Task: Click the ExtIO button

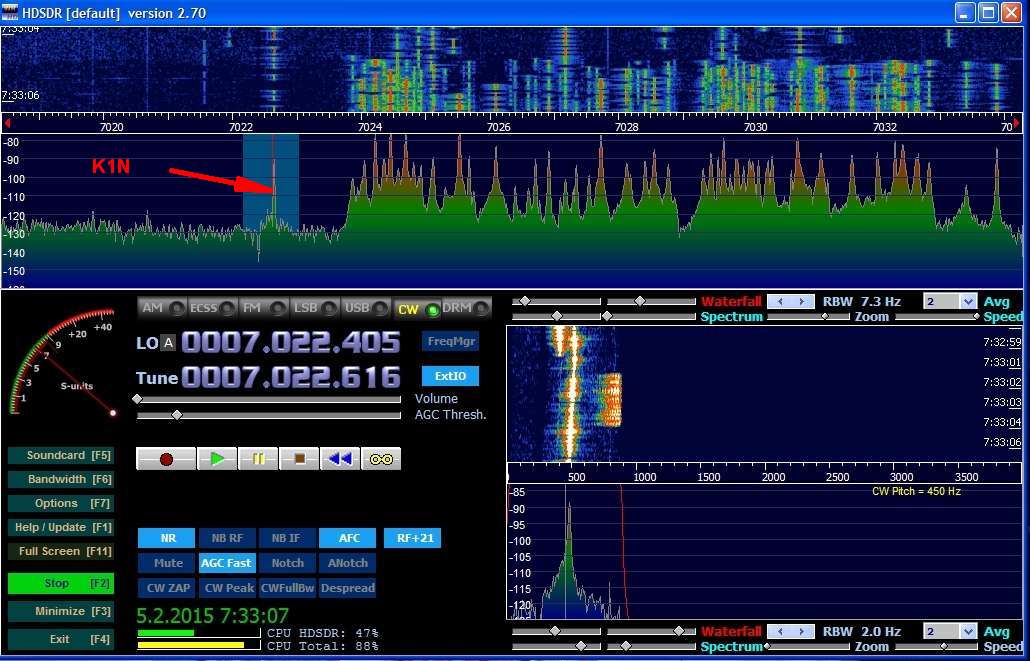Action: click(x=450, y=377)
